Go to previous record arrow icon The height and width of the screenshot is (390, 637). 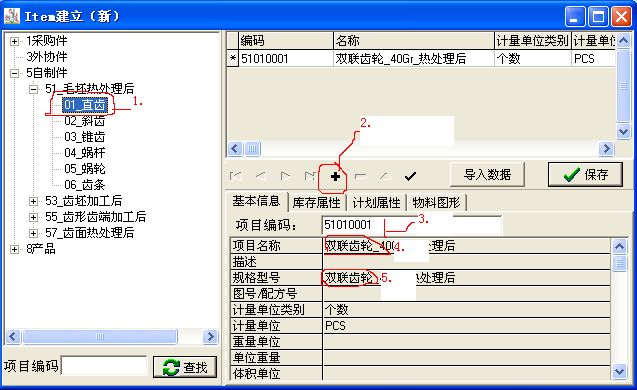tap(260, 176)
